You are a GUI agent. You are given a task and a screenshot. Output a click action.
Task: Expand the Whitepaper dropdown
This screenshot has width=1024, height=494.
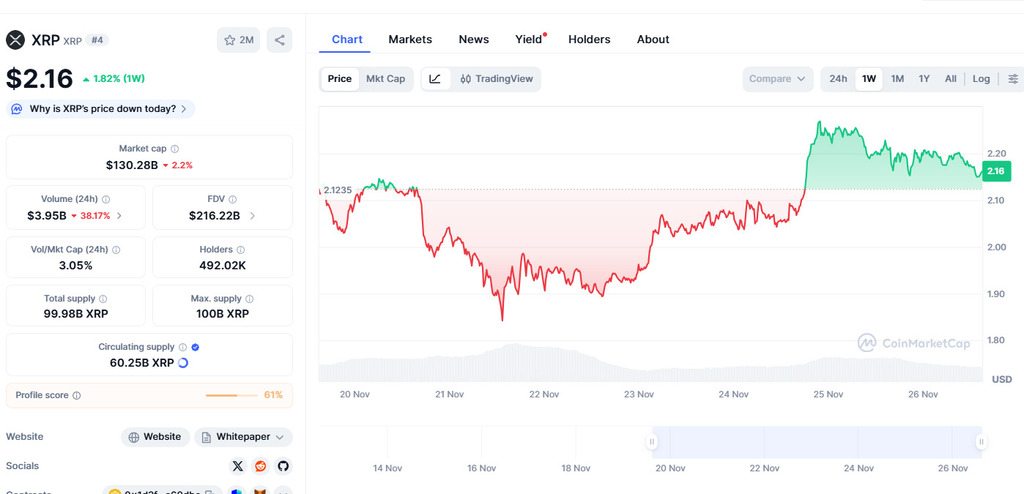(x=244, y=437)
